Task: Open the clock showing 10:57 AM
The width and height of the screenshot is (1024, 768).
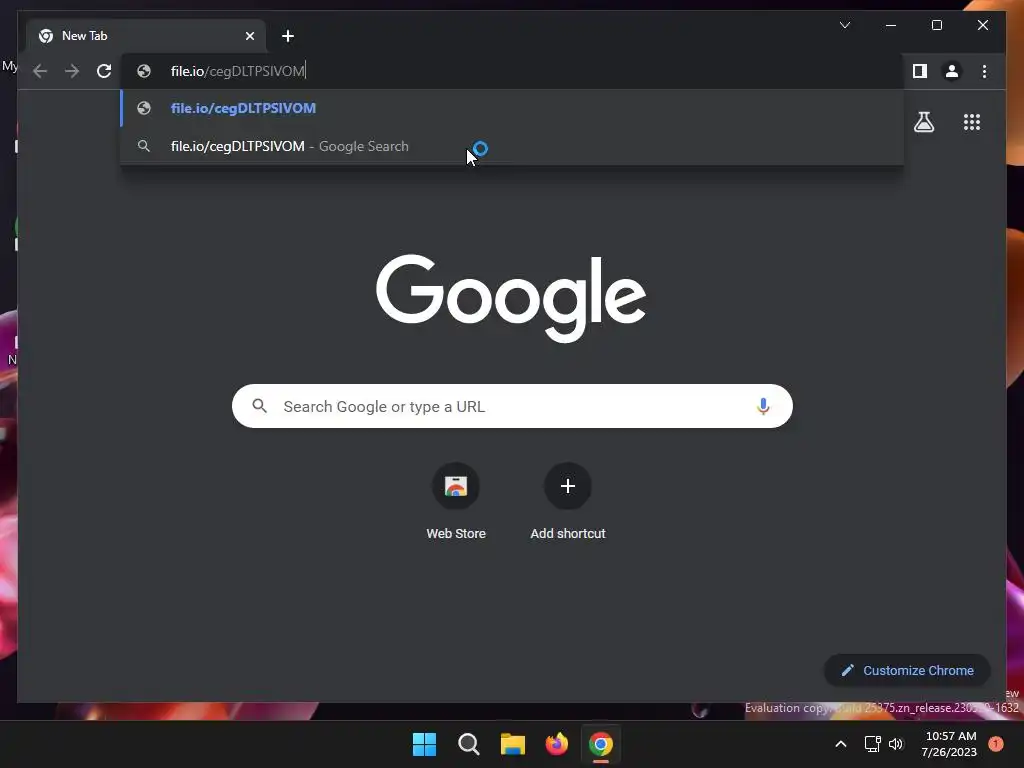Action: (x=949, y=744)
